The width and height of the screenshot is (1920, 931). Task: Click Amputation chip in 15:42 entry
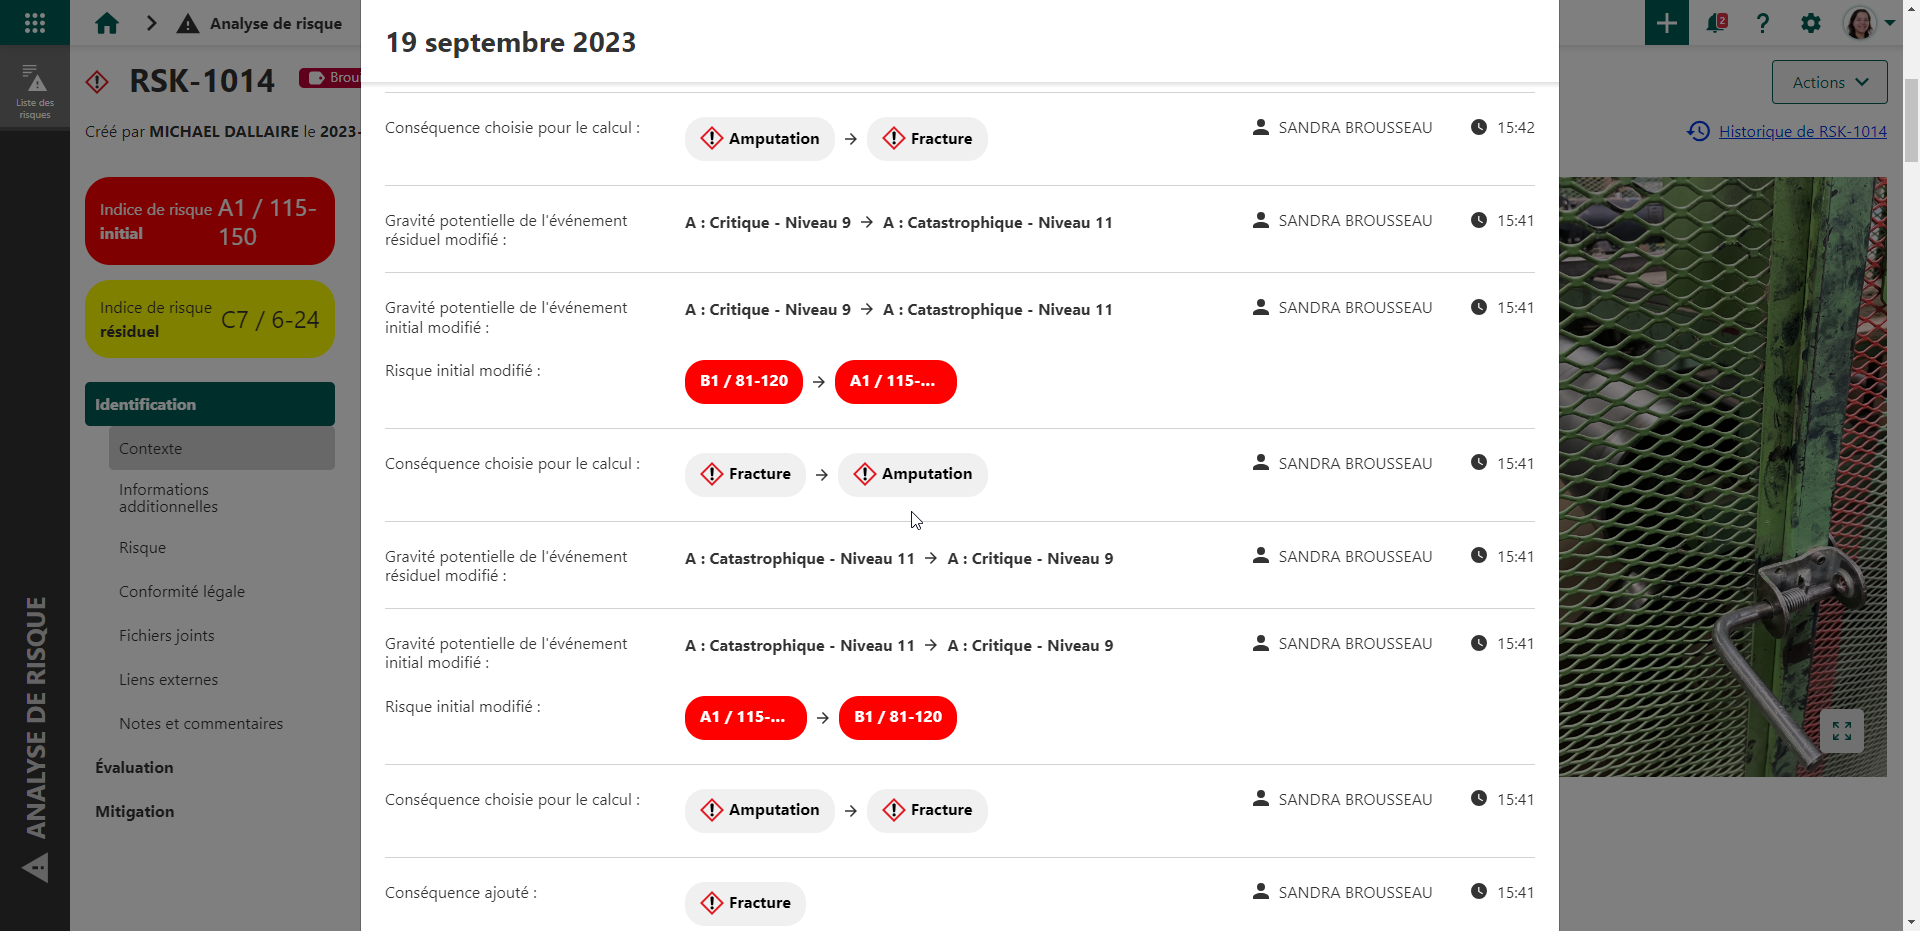(760, 139)
